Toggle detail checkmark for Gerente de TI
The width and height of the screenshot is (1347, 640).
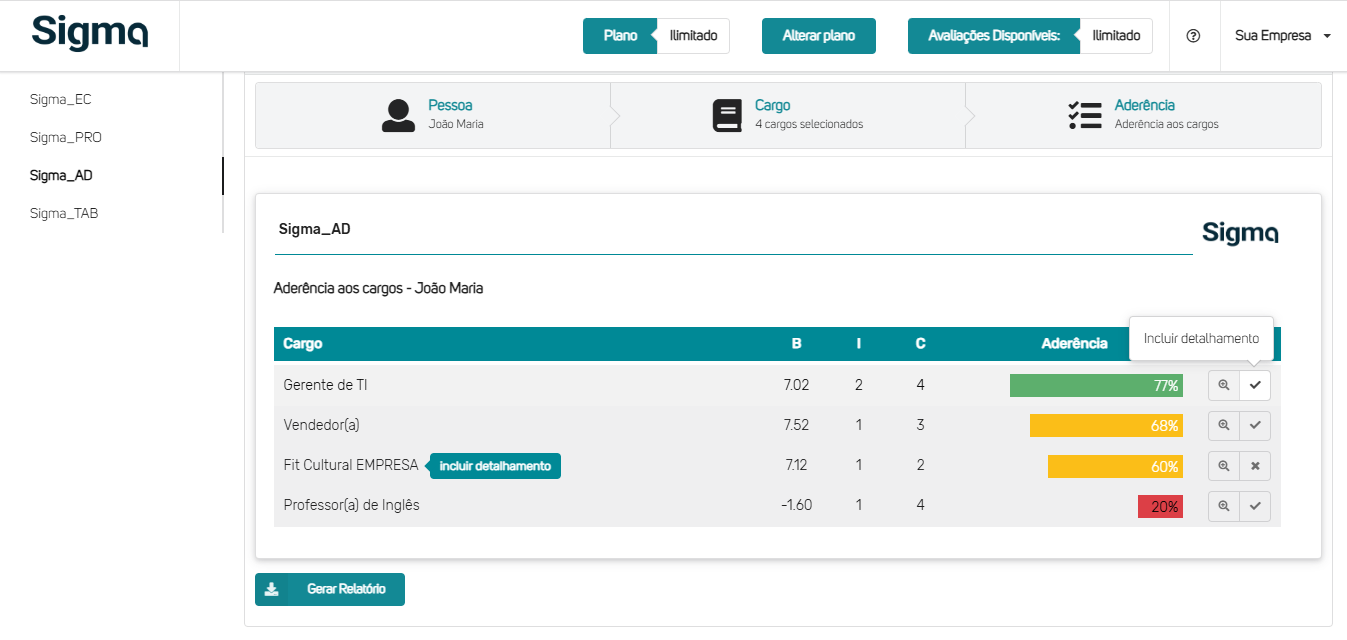[x=1255, y=385]
